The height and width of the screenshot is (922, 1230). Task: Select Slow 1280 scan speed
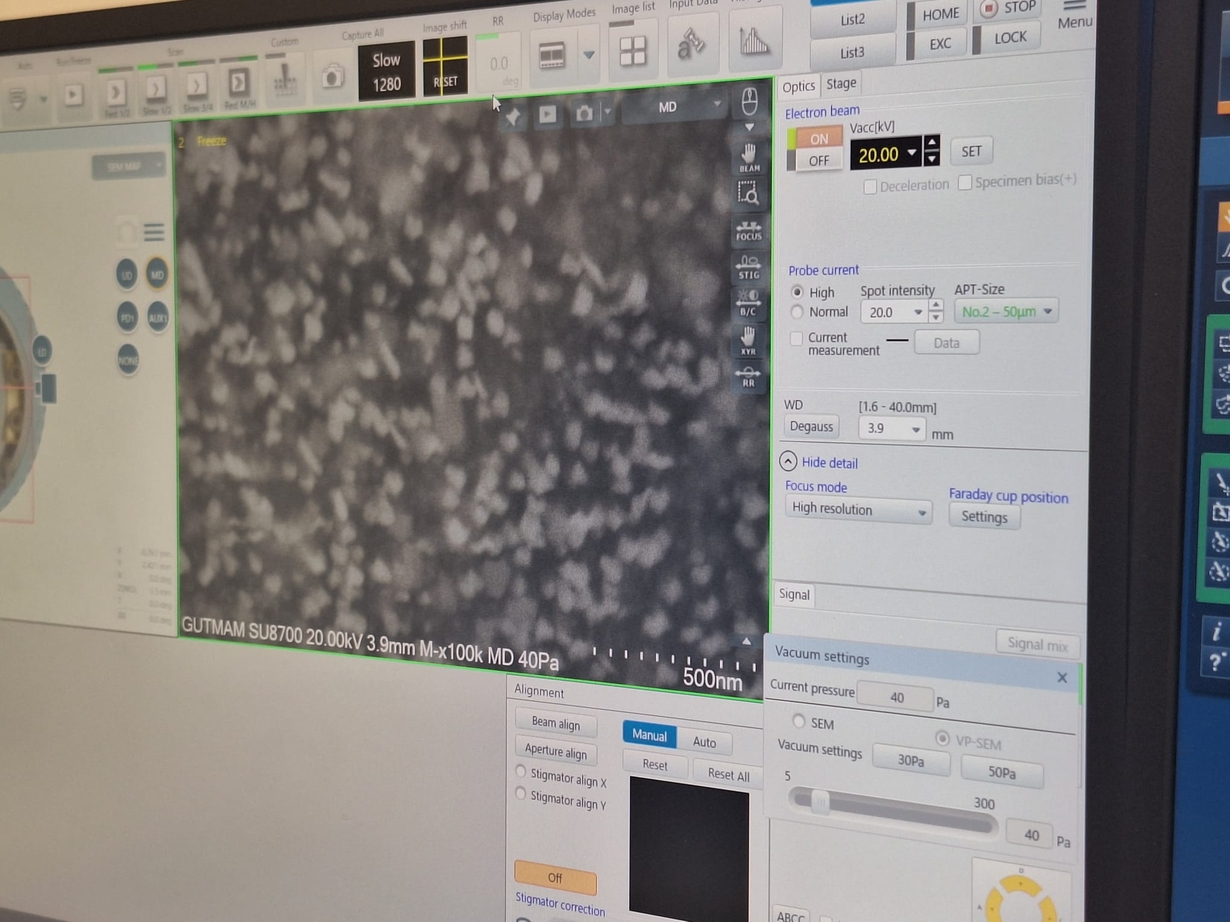coord(387,72)
